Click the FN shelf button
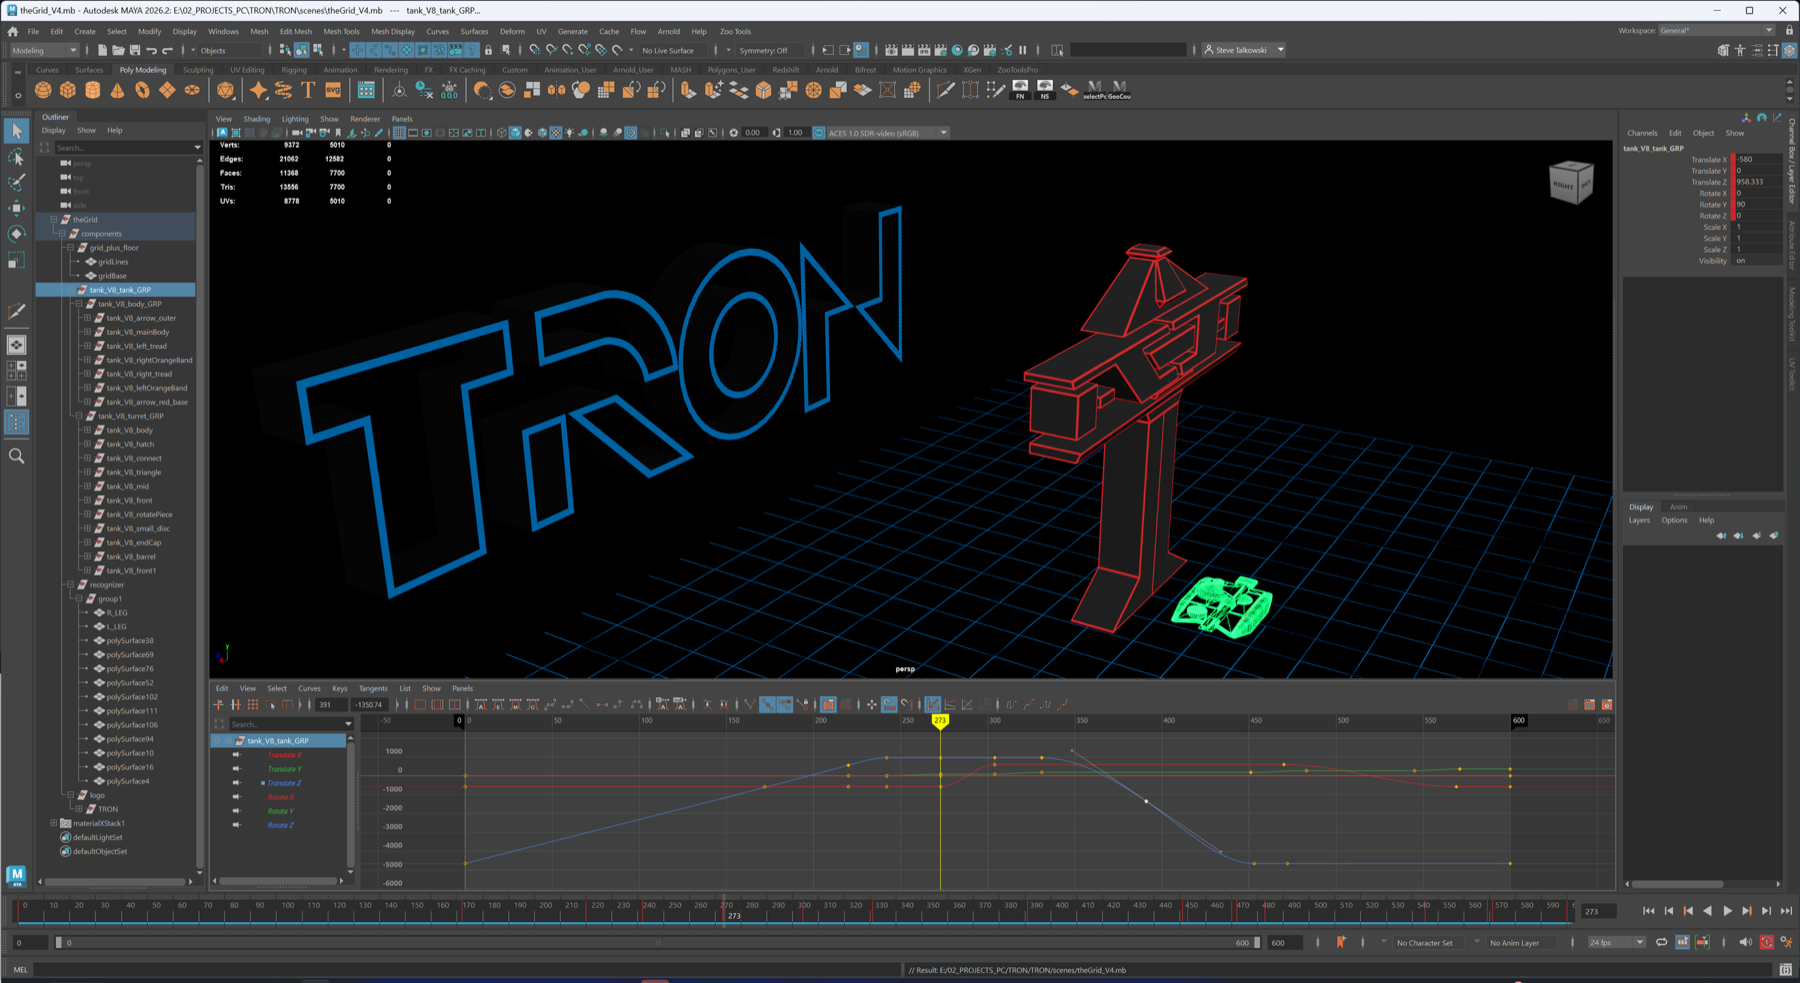The image size is (1800, 983). 1020,90
